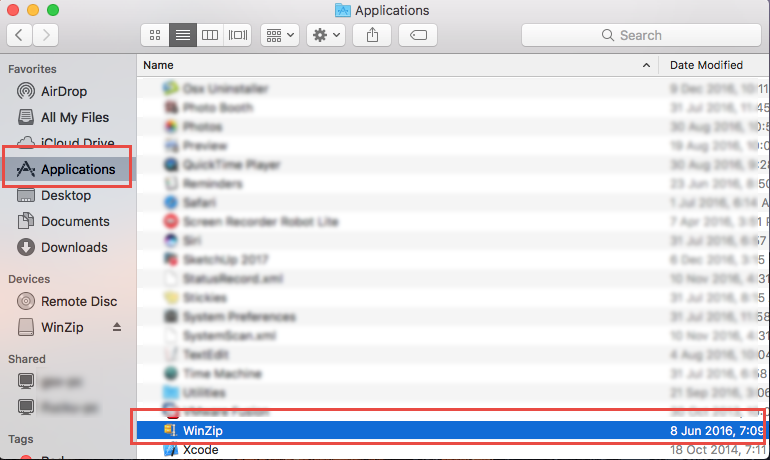Viewport: 770px width, 460px height.
Task: Click the Xcode app icon in list
Action: 170,450
